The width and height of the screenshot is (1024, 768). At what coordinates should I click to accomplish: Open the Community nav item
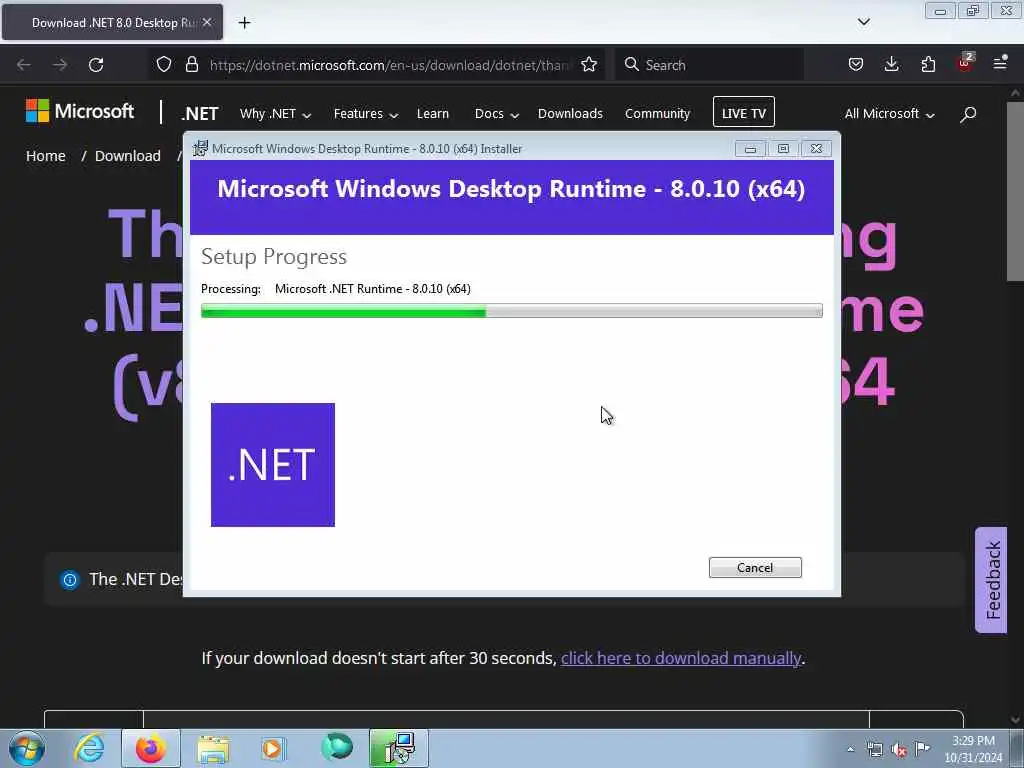(657, 114)
